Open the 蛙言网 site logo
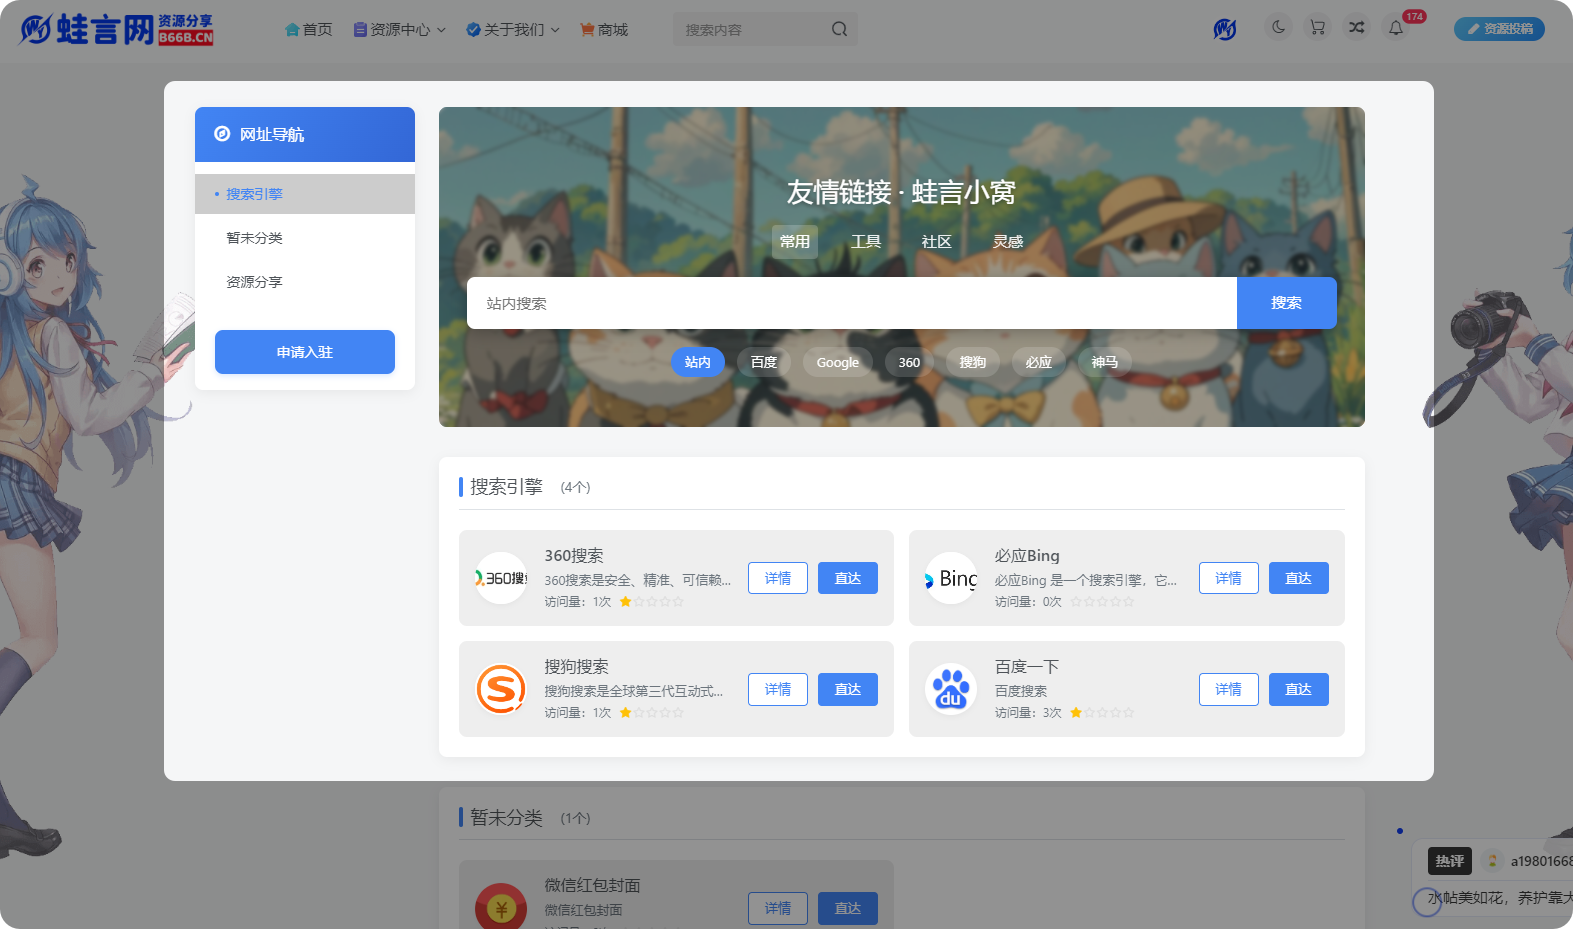1573x929 pixels. pyautogui.click(x=116, y=29)
